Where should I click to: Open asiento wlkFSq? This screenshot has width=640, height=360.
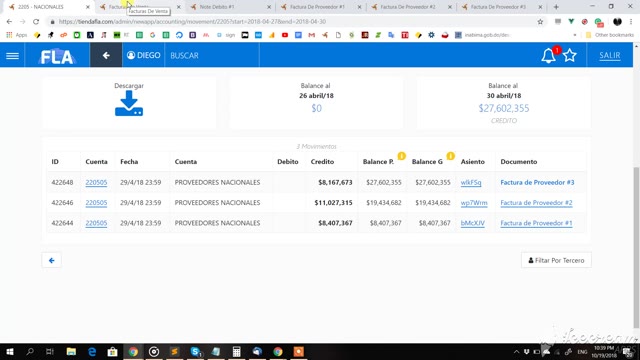[x=471, y=182]
